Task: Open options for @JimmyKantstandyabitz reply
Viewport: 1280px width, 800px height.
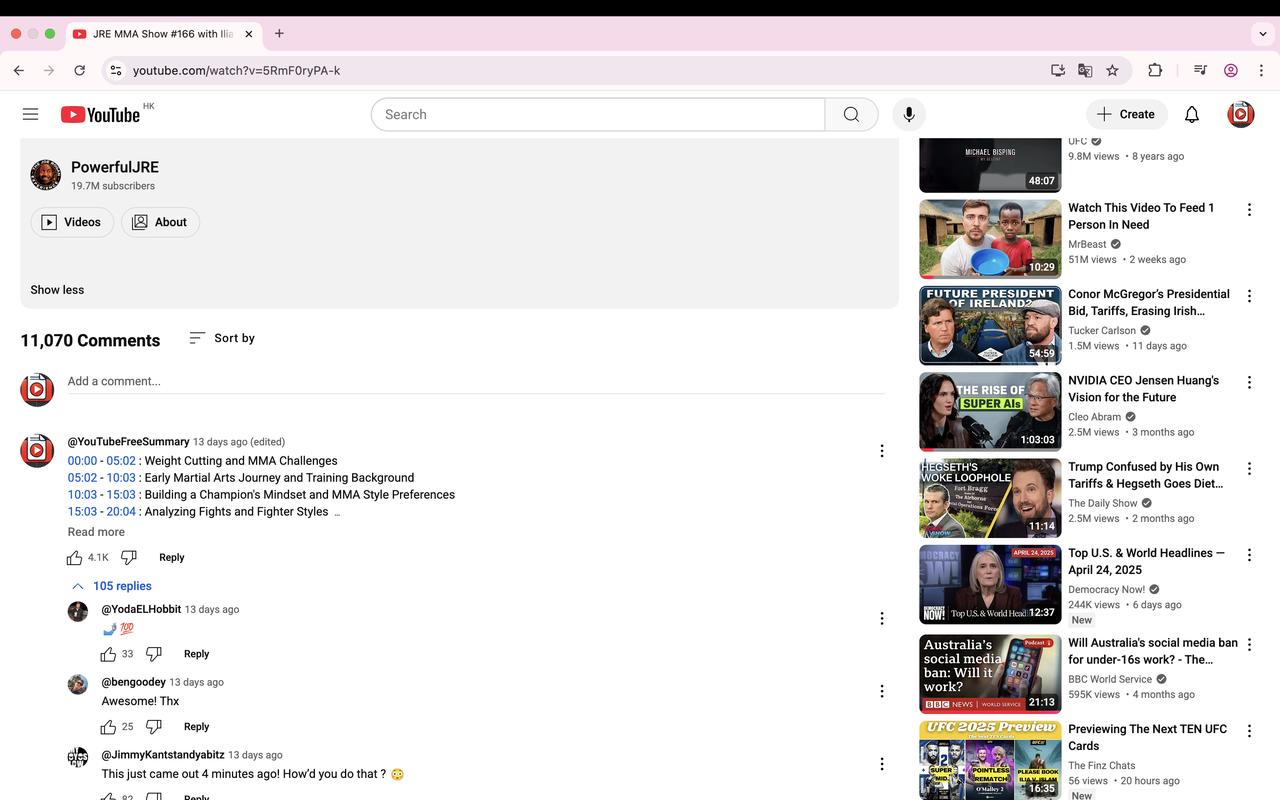Action: point(881,764)
